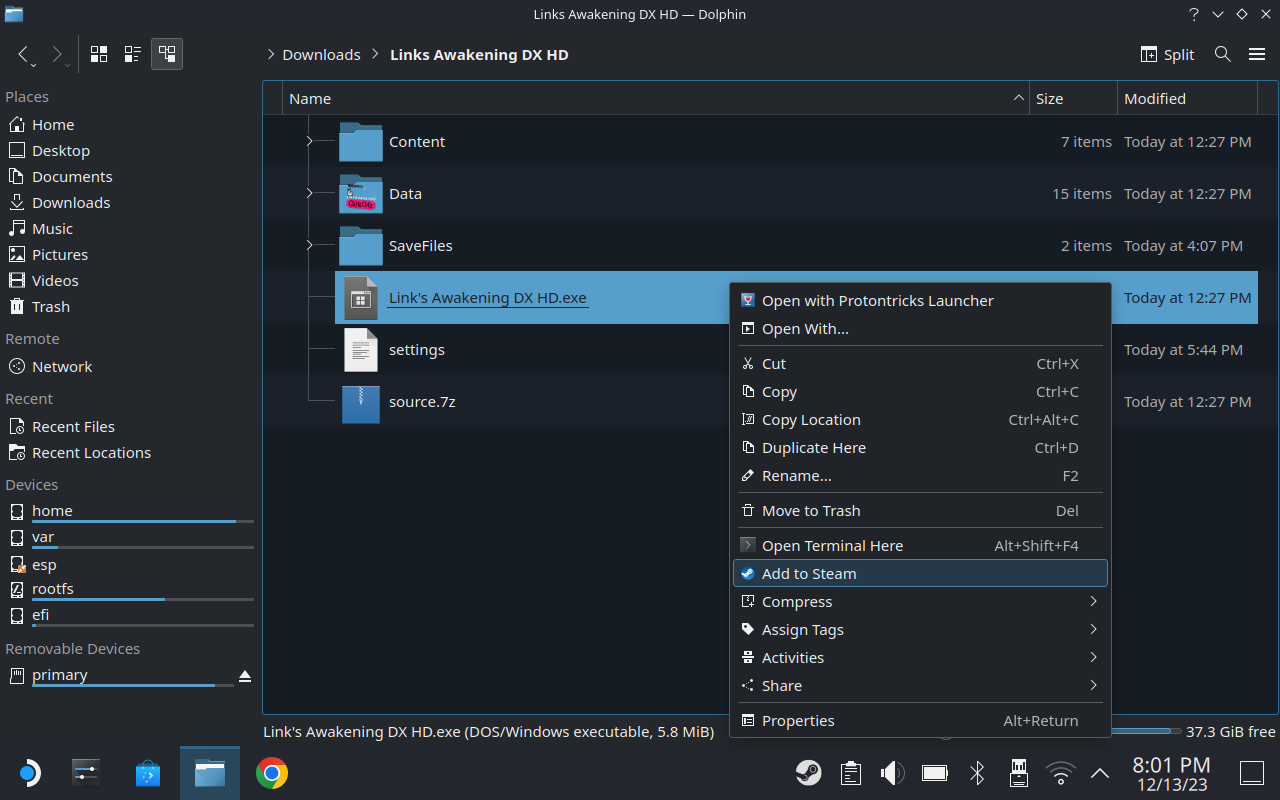
Task: Sort by the Modified column header
Action: point(1187,98)
